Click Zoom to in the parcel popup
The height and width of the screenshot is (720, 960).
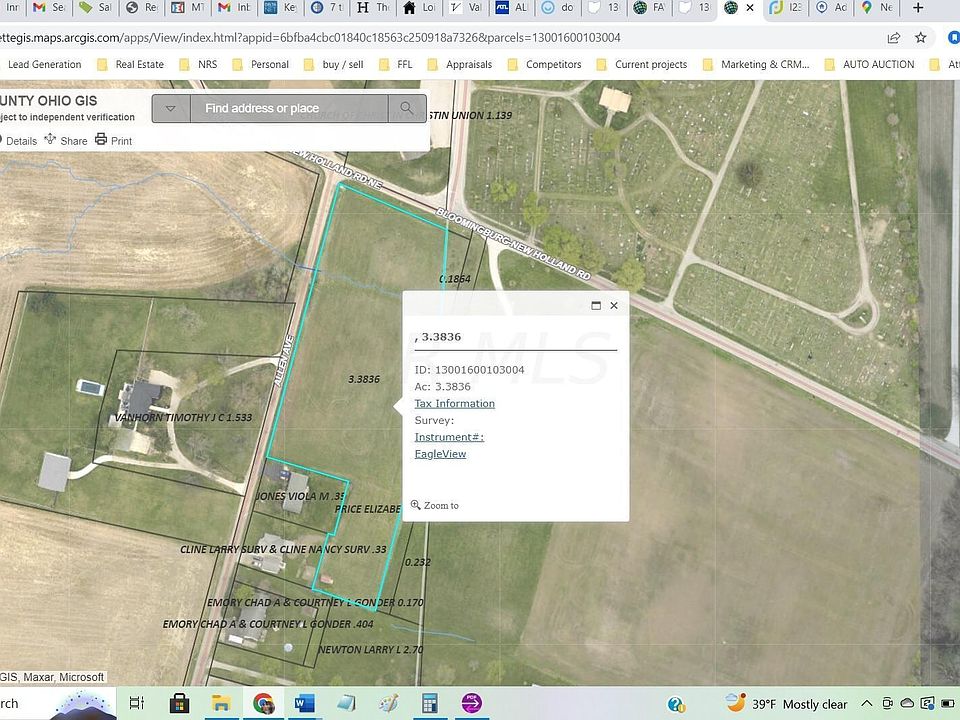point(435,505)
